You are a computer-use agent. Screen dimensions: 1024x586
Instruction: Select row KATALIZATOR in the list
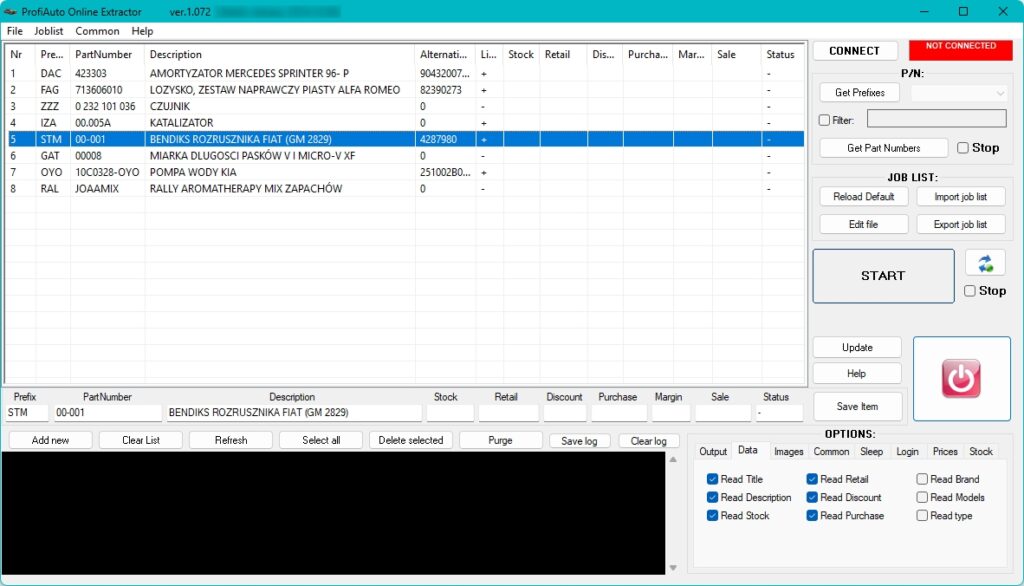point(405,123)
